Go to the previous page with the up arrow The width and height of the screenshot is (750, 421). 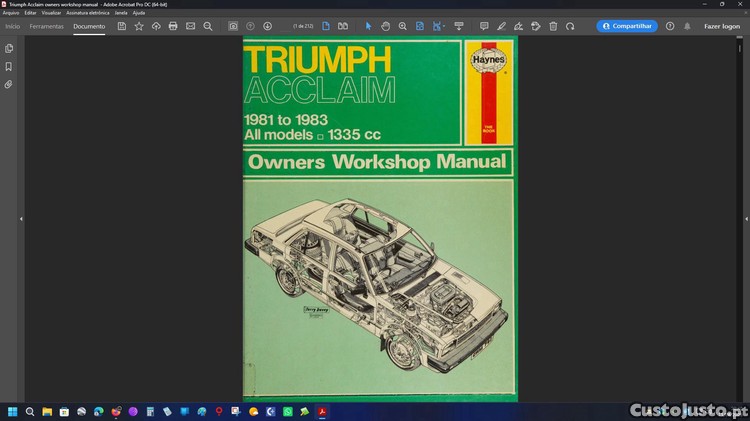250,26
